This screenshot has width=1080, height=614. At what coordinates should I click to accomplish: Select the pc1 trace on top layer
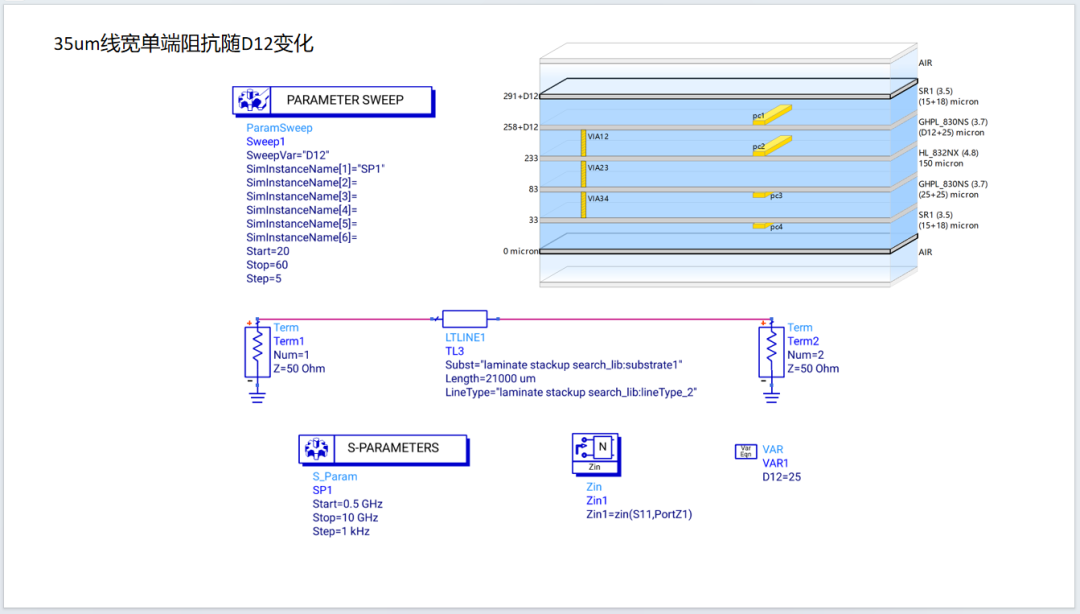click(773, 112)
